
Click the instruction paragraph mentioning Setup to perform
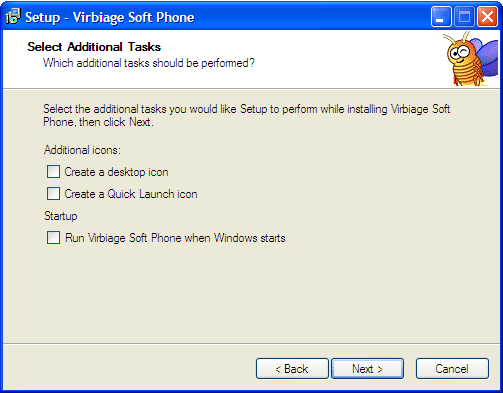(x=247, y=115)
